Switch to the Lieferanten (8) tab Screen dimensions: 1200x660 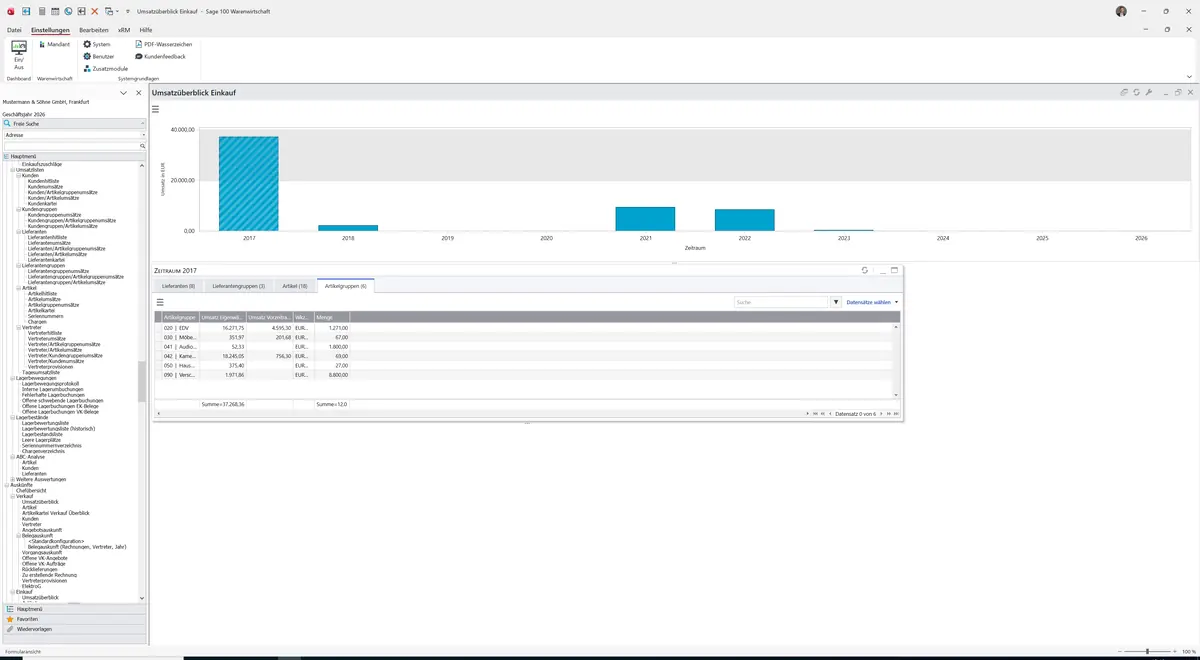(x=179, y=286)
